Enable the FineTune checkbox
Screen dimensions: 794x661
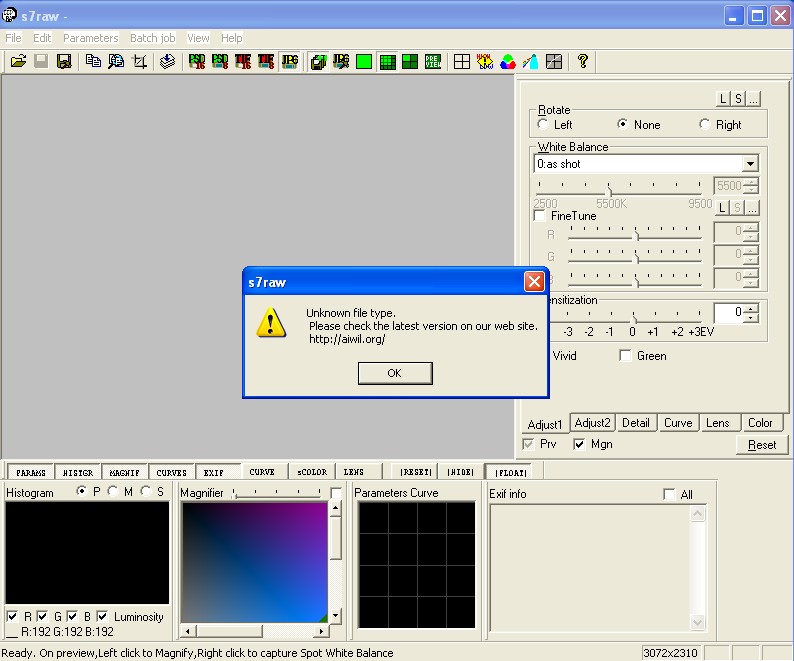[x=540, y=216]
